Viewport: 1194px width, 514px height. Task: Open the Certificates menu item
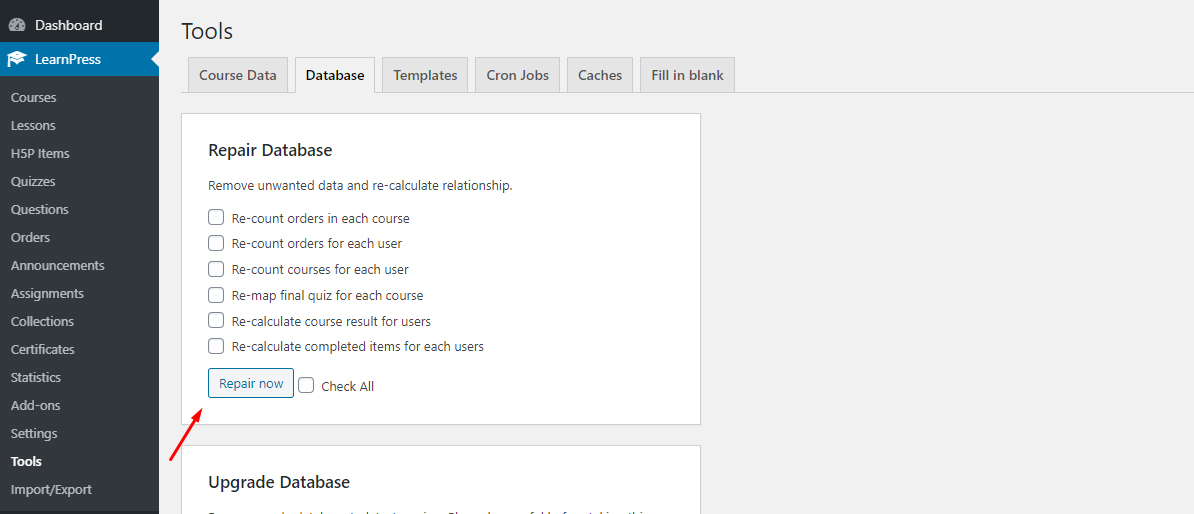[43, 349]
